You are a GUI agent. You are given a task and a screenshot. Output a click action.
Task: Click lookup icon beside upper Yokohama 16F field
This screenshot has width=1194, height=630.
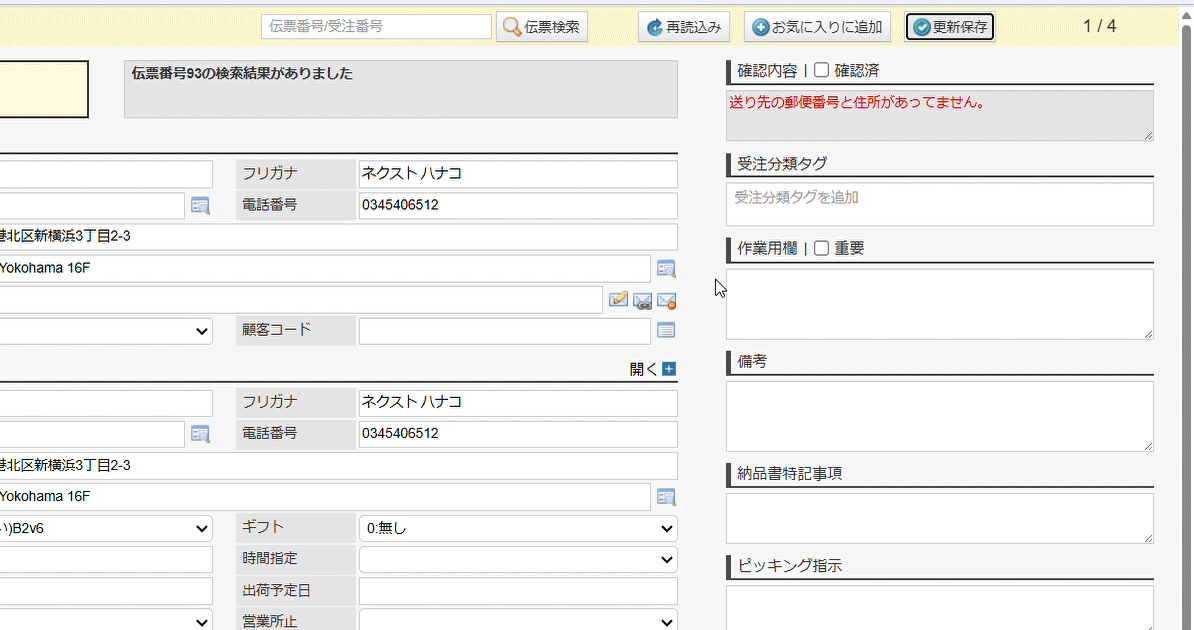666,268
